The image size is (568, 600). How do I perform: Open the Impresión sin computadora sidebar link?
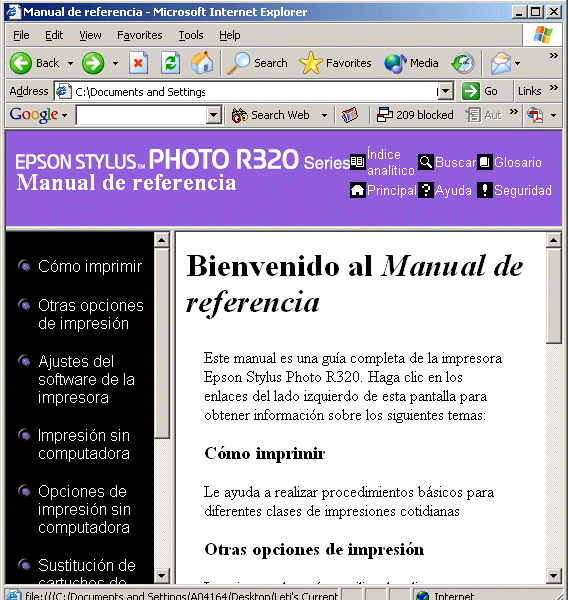click(x=84, y=444)
